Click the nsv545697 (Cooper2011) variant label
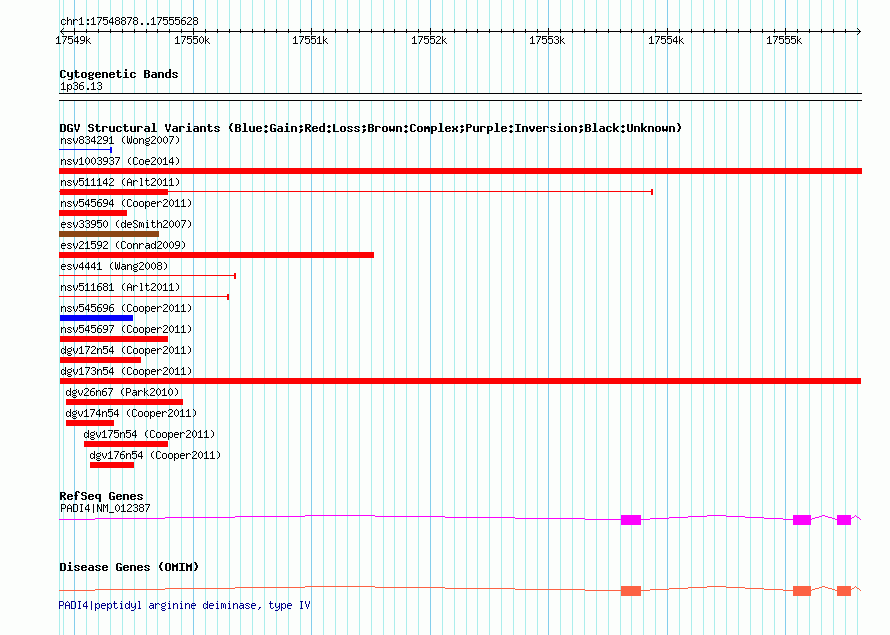Viewport: 890px width, 635px height. coord(126,329)
